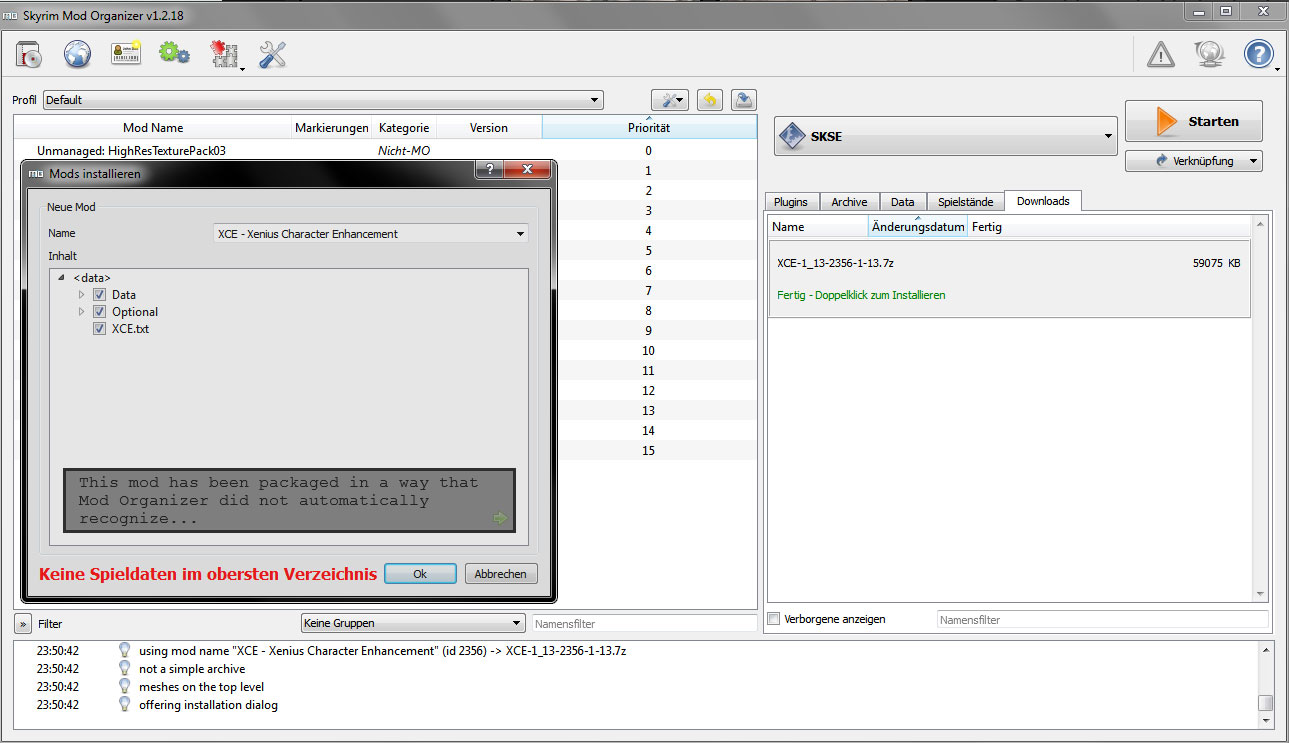Click the Install Mod from archive icon
Viewport: 1289px width, 743px height.
click(30, 55)
